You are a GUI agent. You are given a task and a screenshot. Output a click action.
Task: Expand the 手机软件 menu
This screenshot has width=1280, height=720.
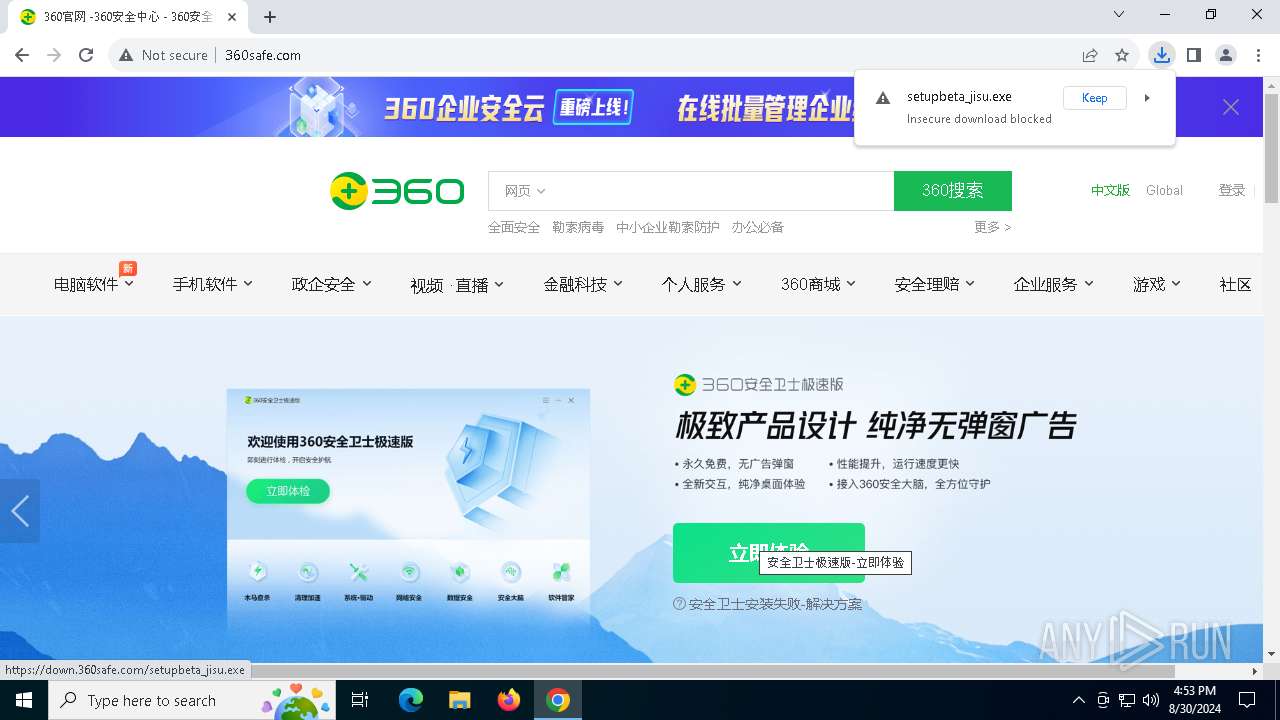213,284
